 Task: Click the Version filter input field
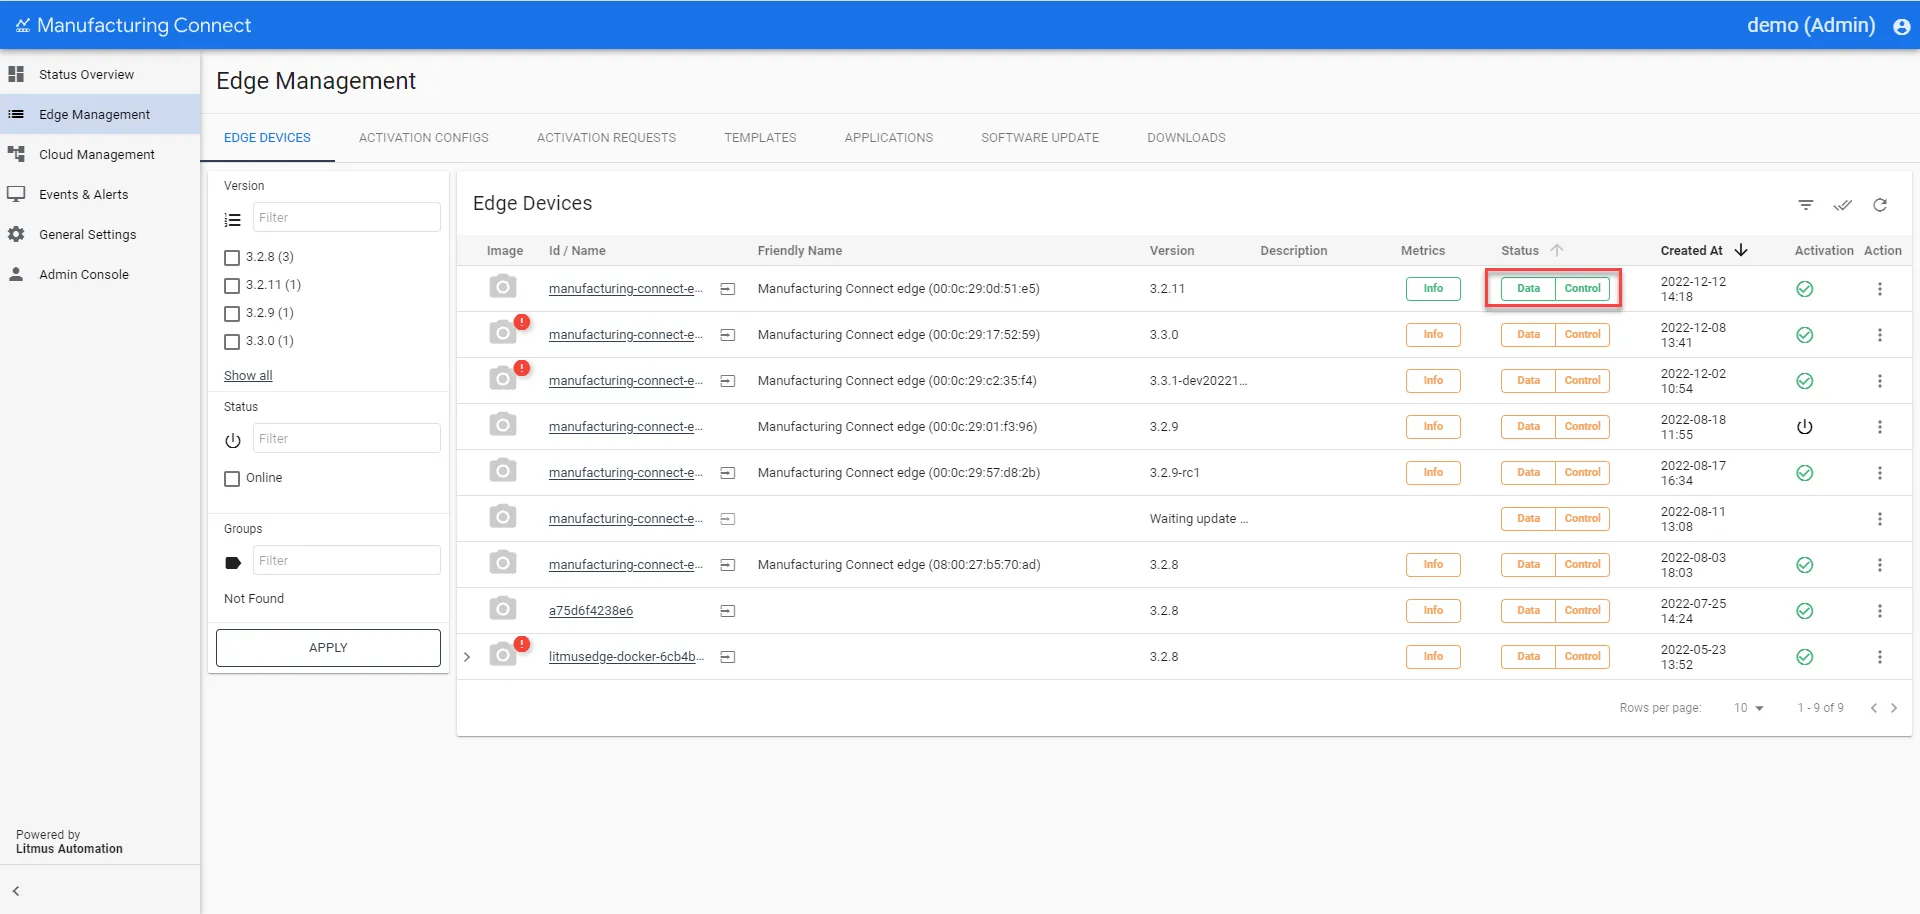346,218
